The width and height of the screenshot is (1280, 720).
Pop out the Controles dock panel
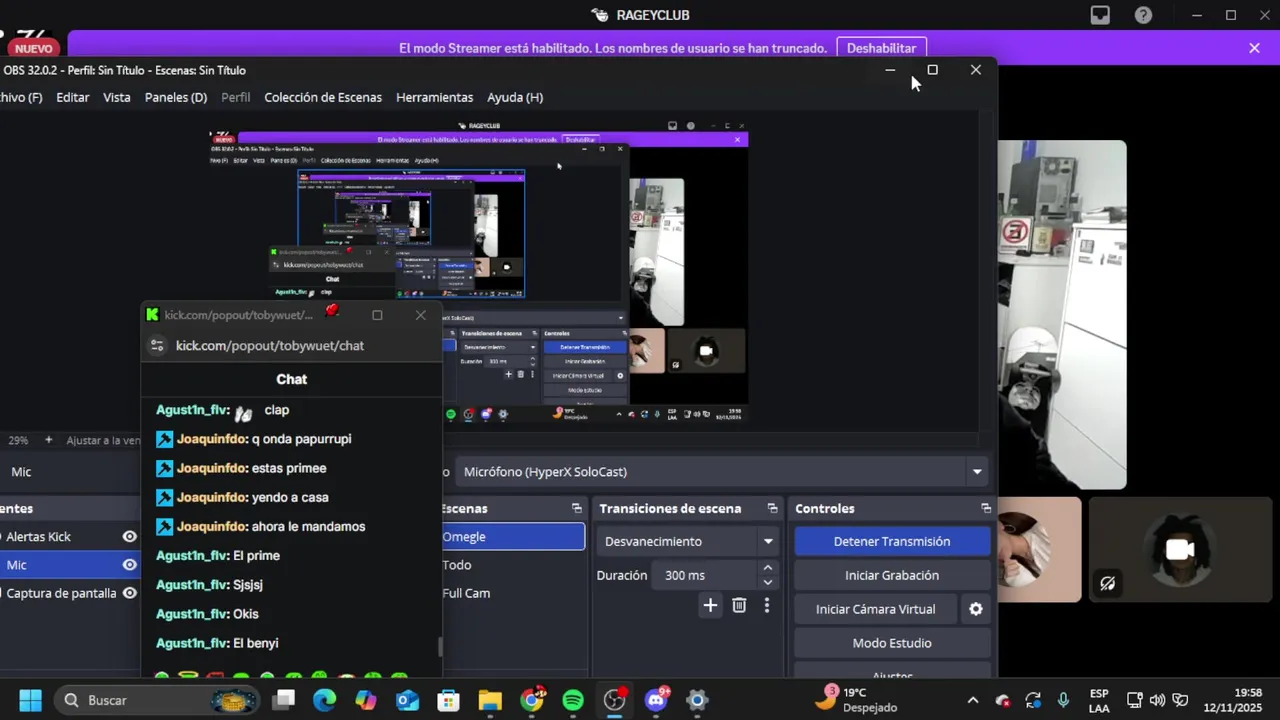click(986, 508)
